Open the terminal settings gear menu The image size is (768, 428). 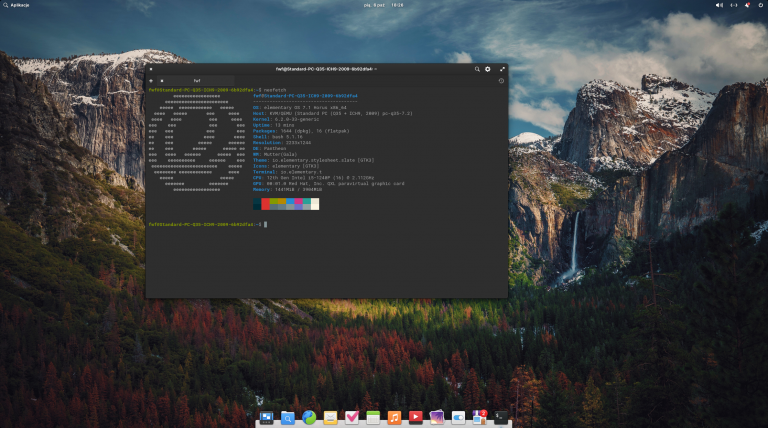488,69
